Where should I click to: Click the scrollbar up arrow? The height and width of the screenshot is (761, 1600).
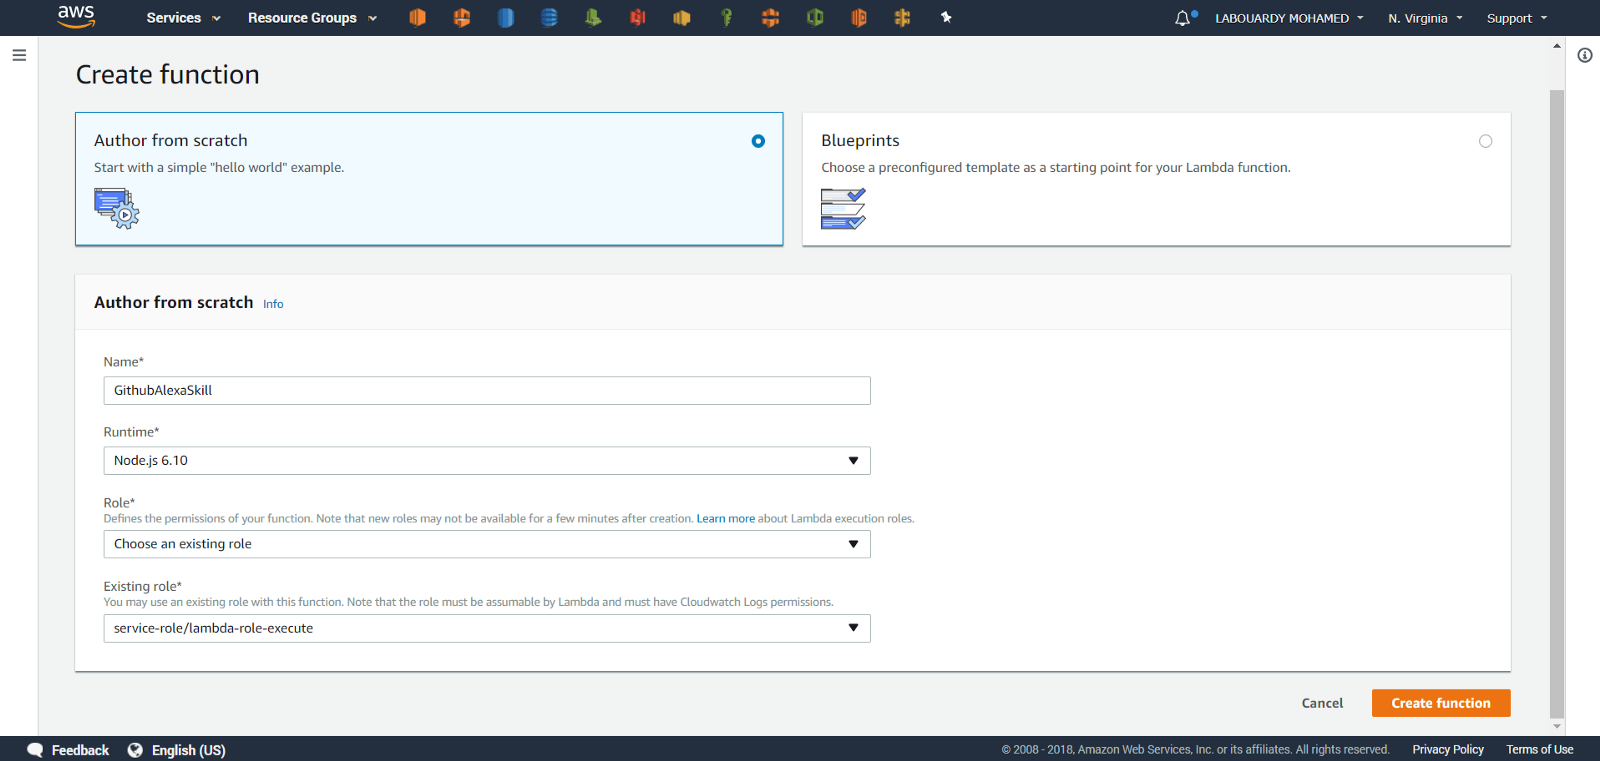tap(1557, 45)
